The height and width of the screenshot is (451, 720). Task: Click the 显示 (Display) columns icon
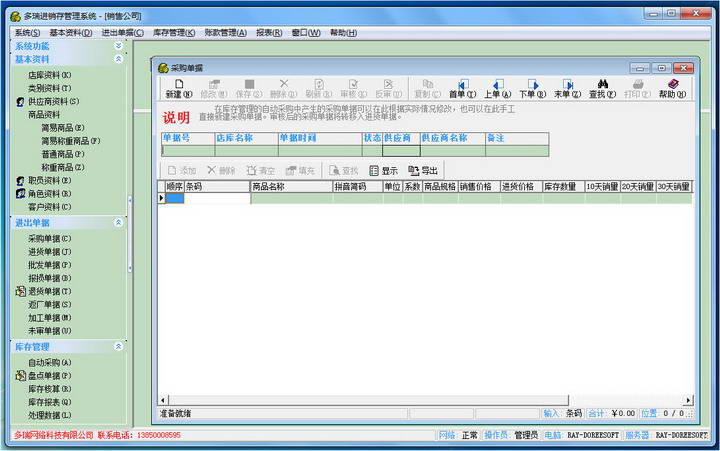click(x=374, y=170)
